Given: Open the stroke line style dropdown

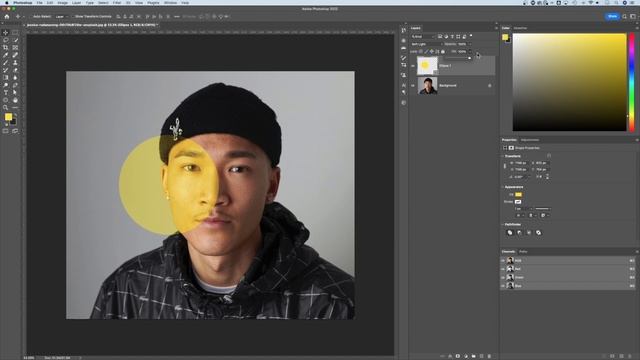Looking at the screenshot, I should (543, 209).
